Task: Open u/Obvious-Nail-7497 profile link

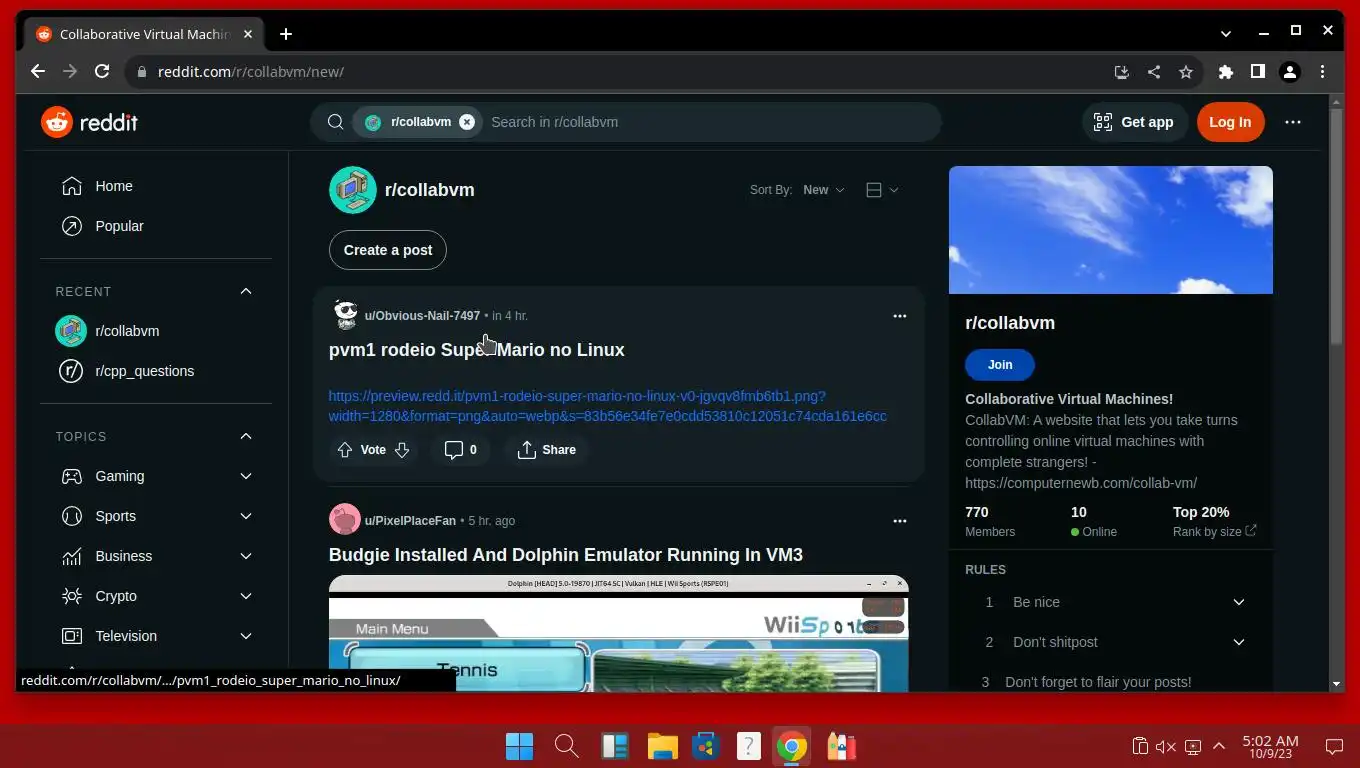Action: (x=422, y=316)
